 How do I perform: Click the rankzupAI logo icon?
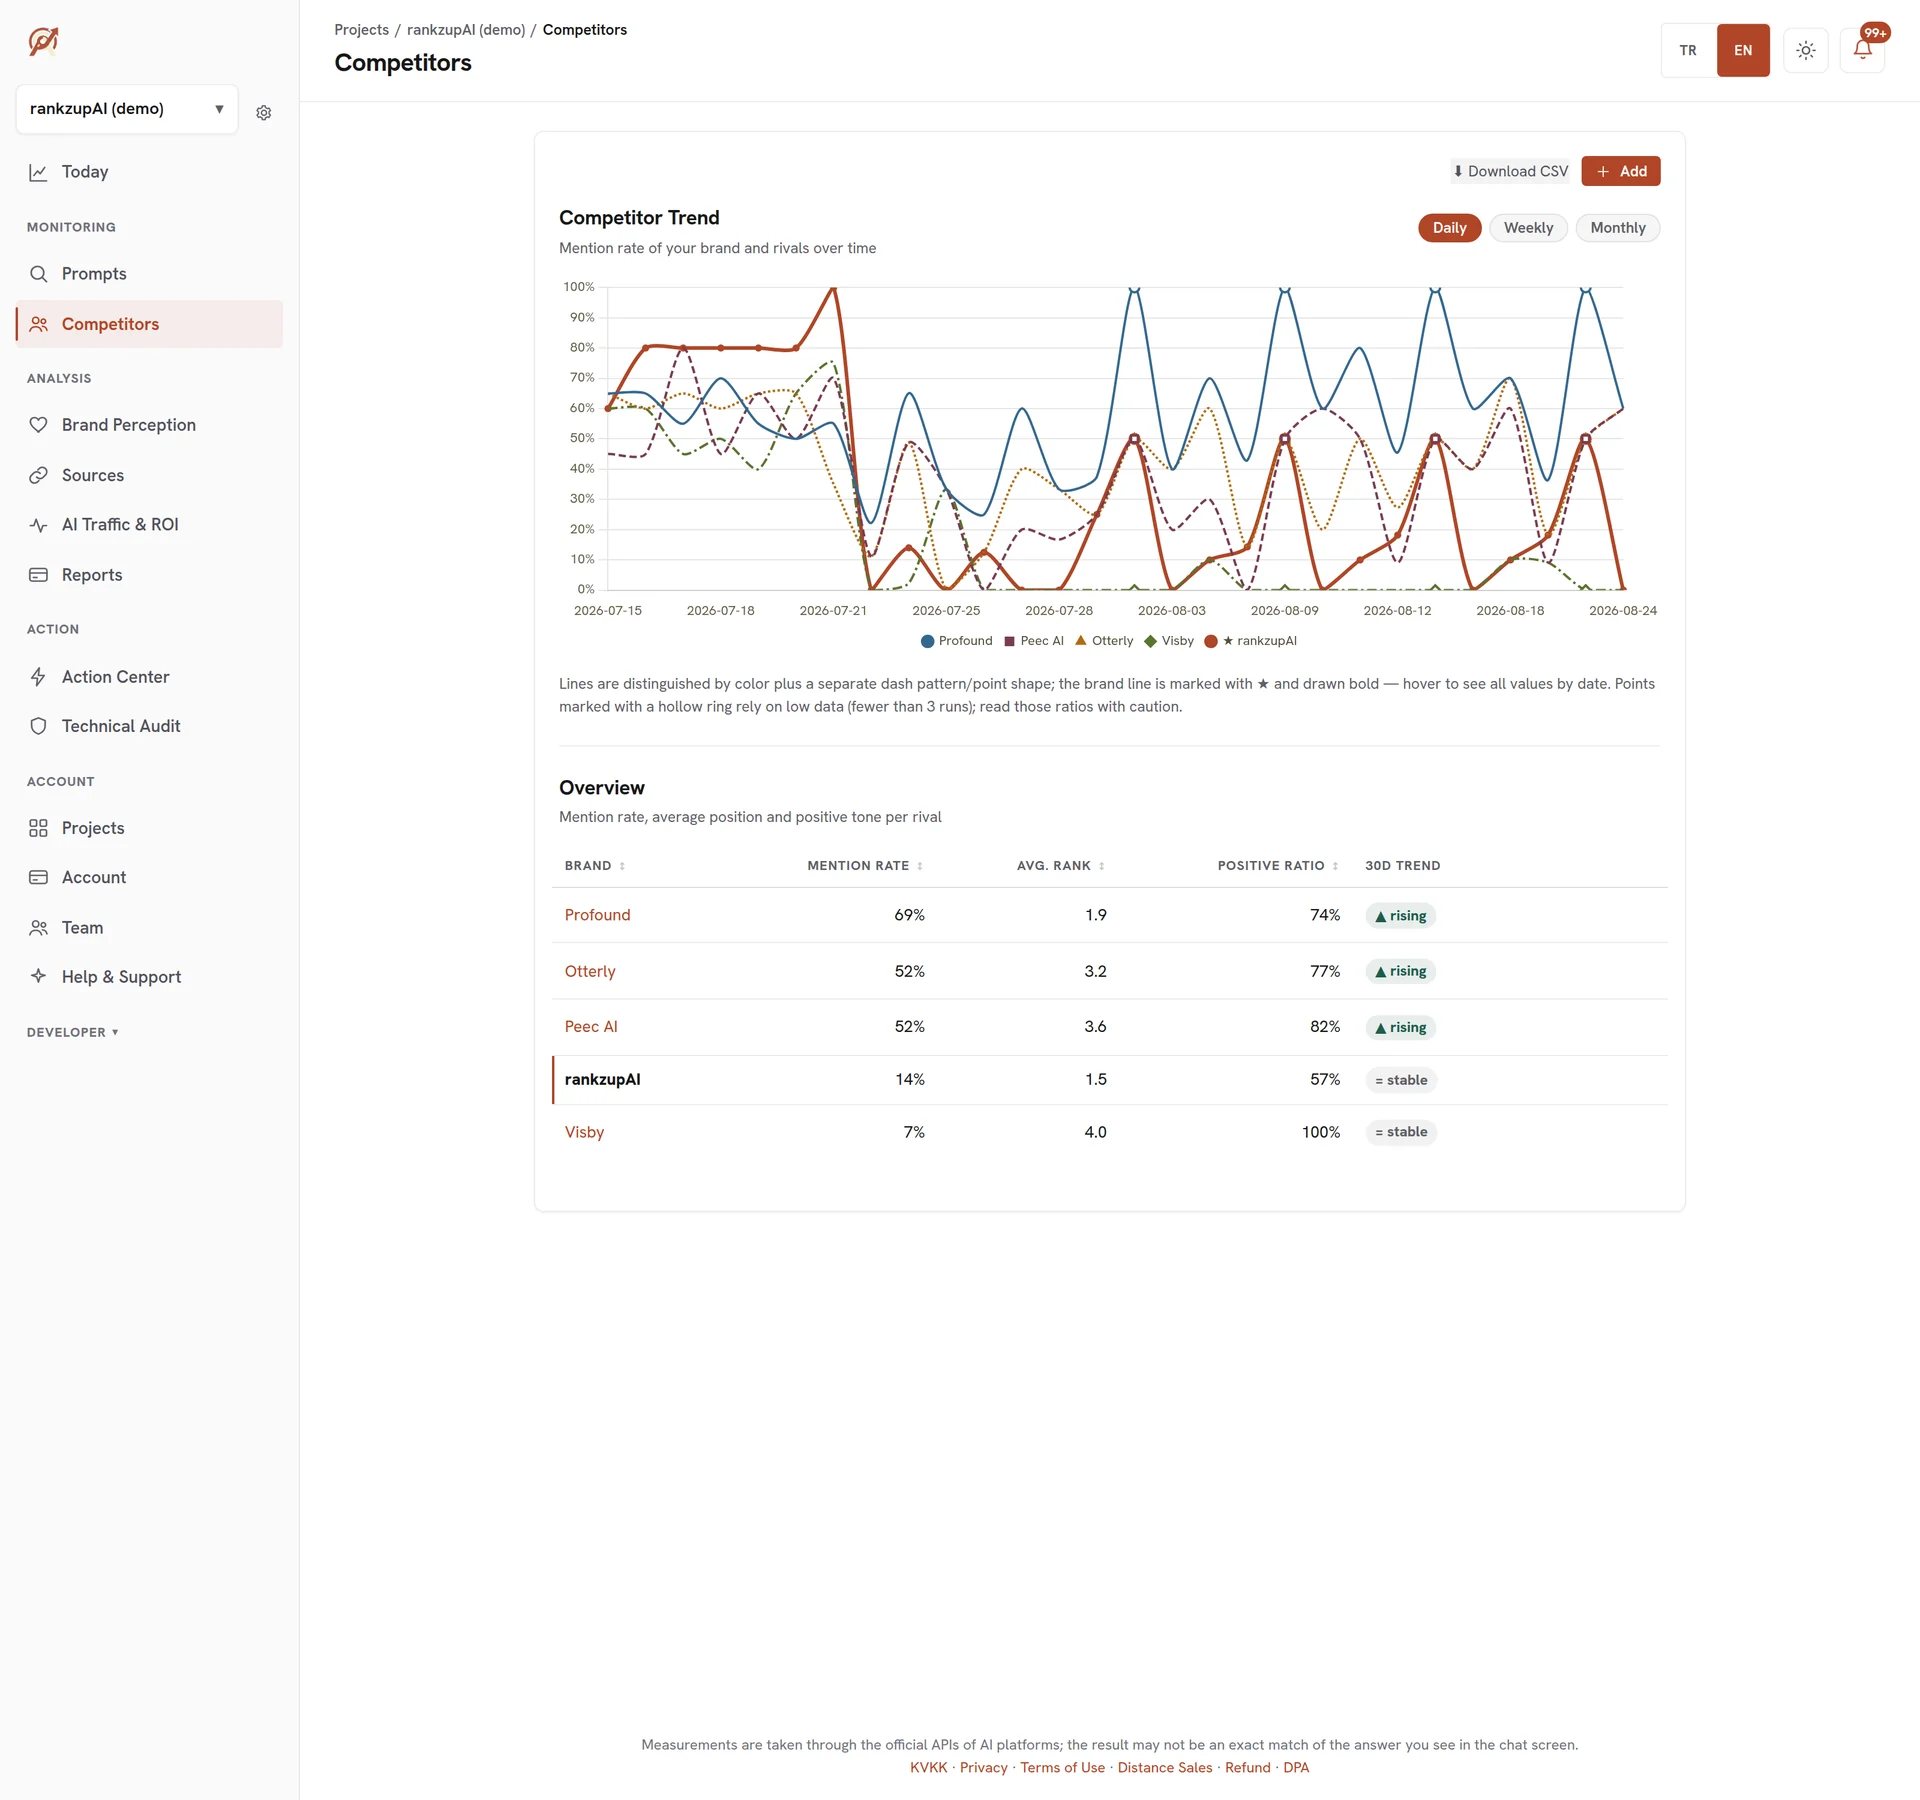click(43, 42)
